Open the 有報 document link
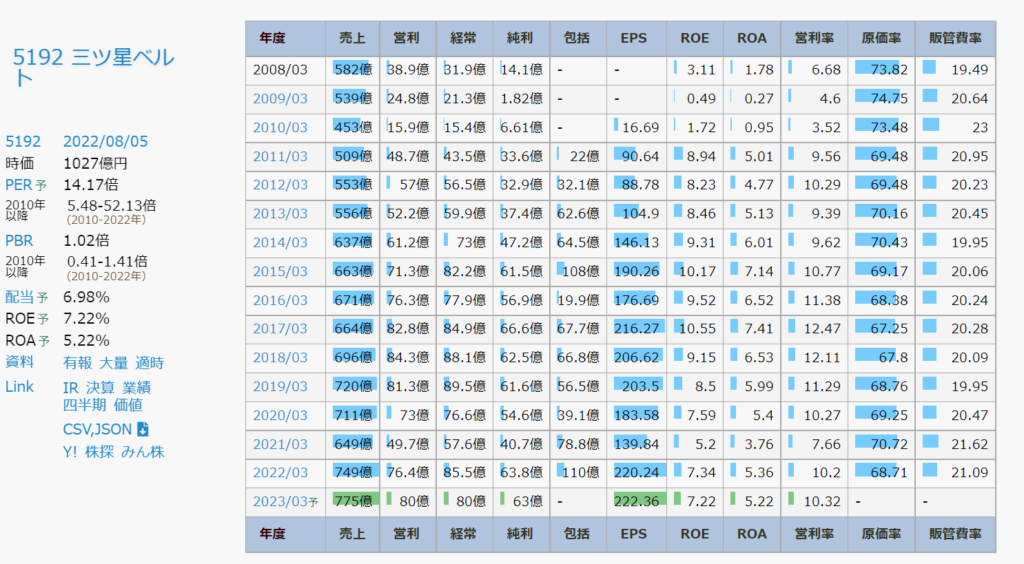Image resolution: width=1024 pixels, height=564 pixels. [77, 363]
